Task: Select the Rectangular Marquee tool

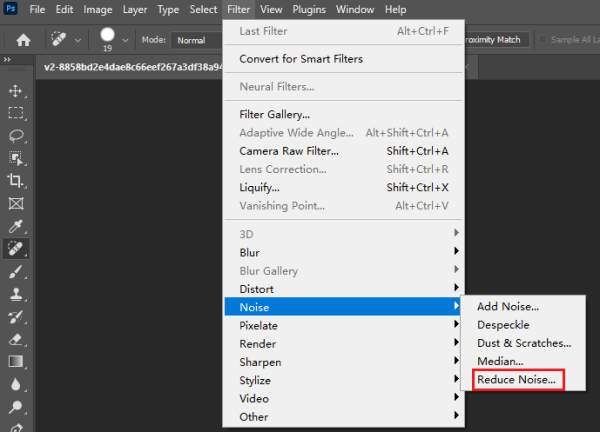Action: (15, 113)
